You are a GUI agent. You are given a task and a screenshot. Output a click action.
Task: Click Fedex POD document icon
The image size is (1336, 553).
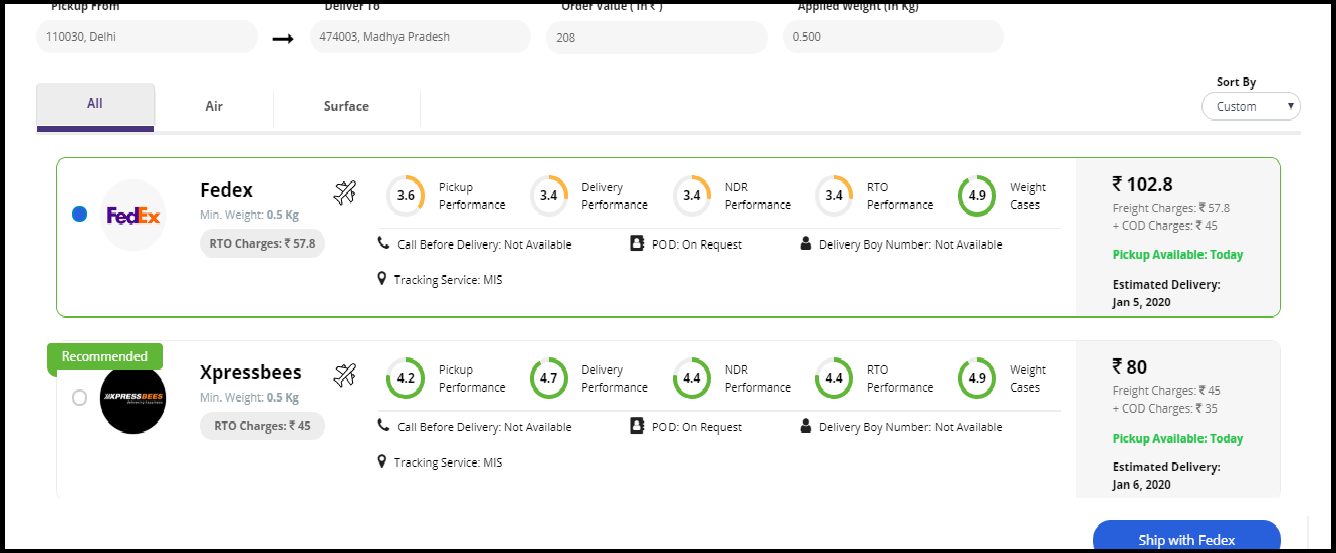tap(637, 243)
